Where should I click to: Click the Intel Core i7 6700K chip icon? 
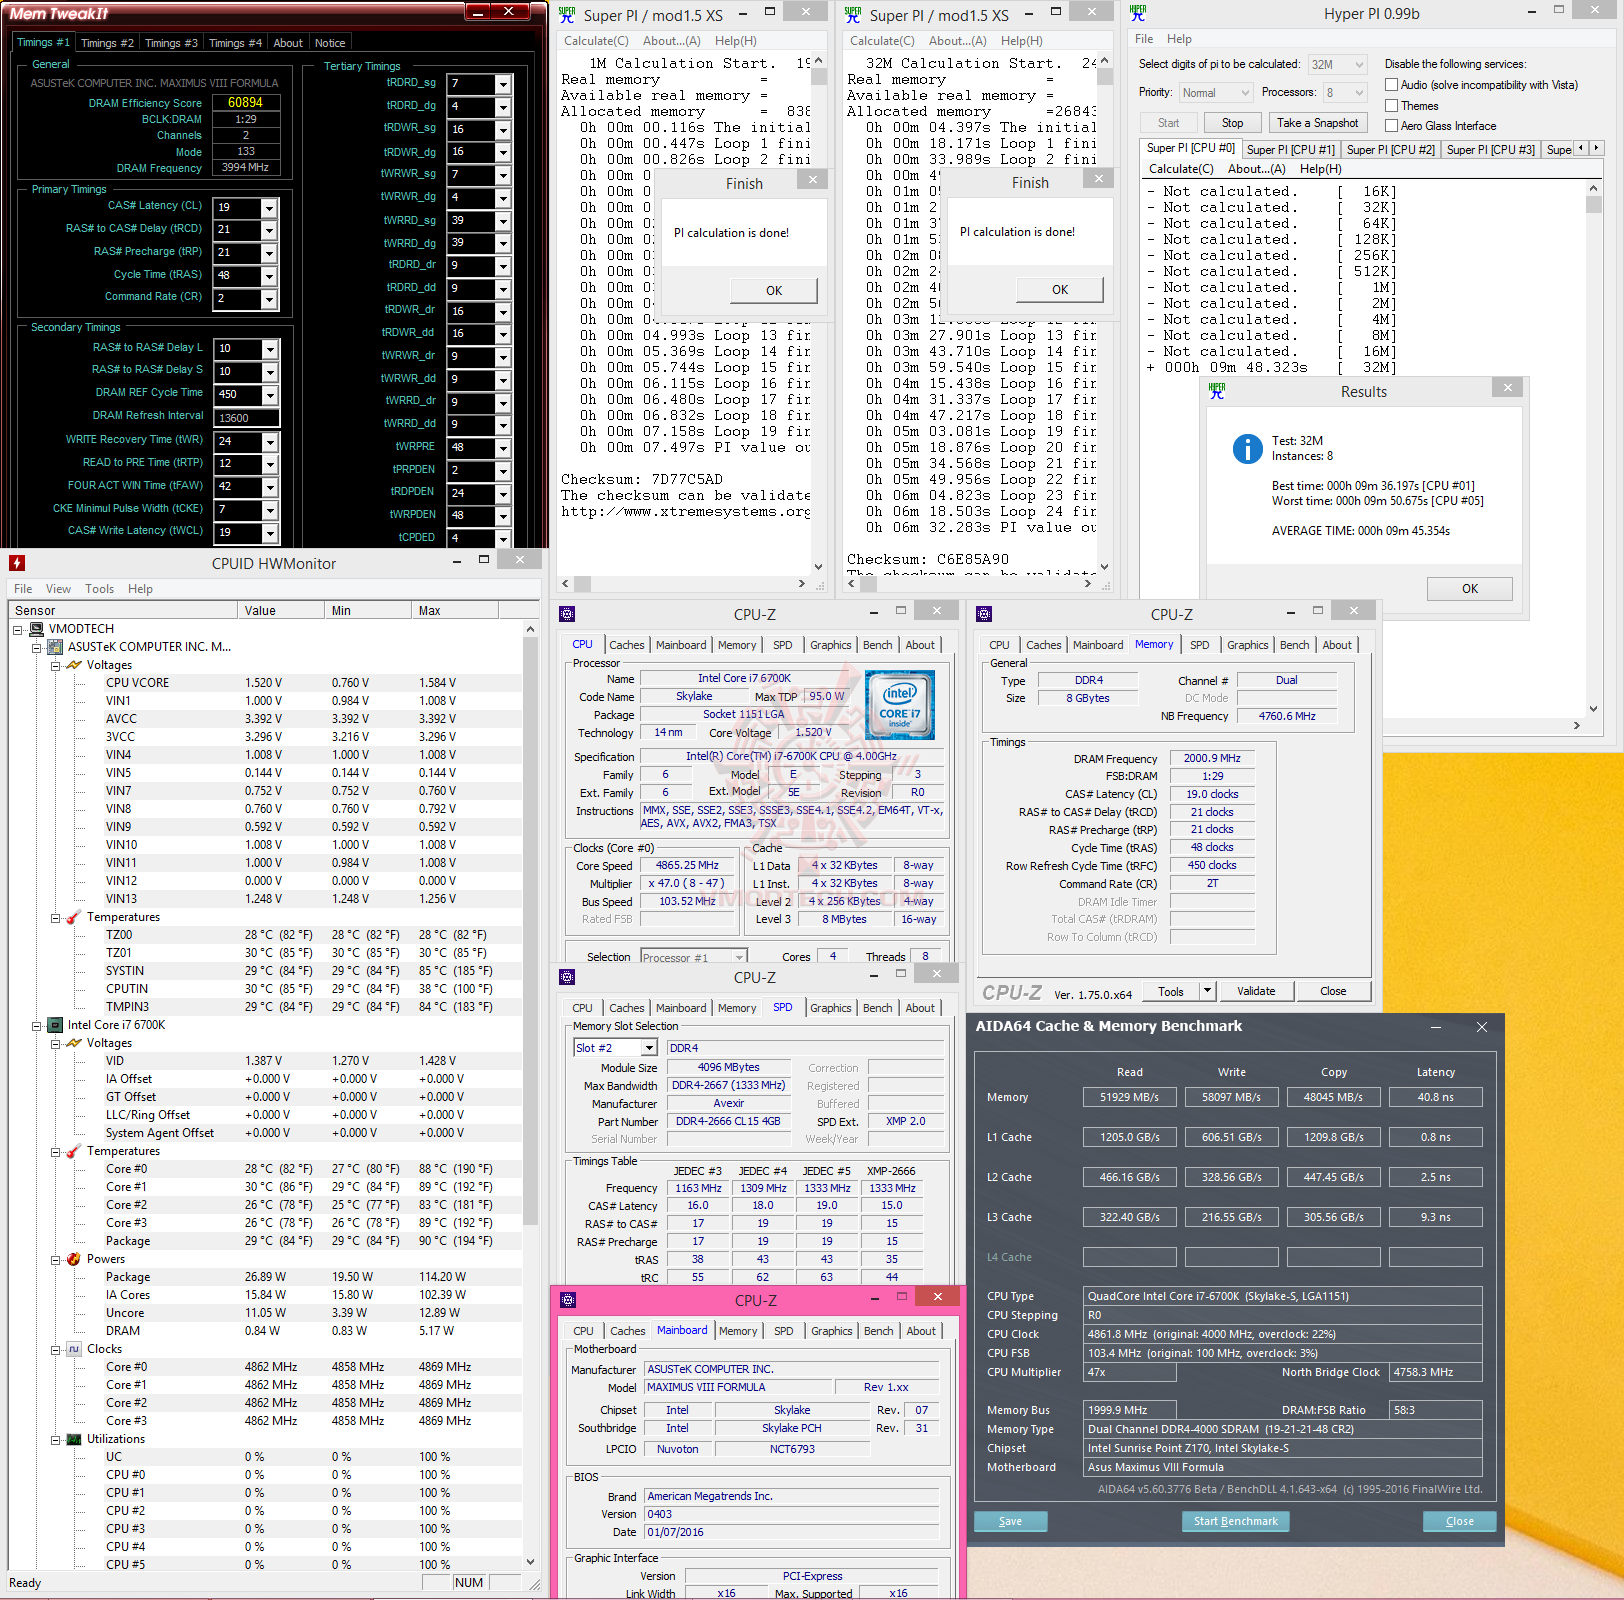point(56,1025)
